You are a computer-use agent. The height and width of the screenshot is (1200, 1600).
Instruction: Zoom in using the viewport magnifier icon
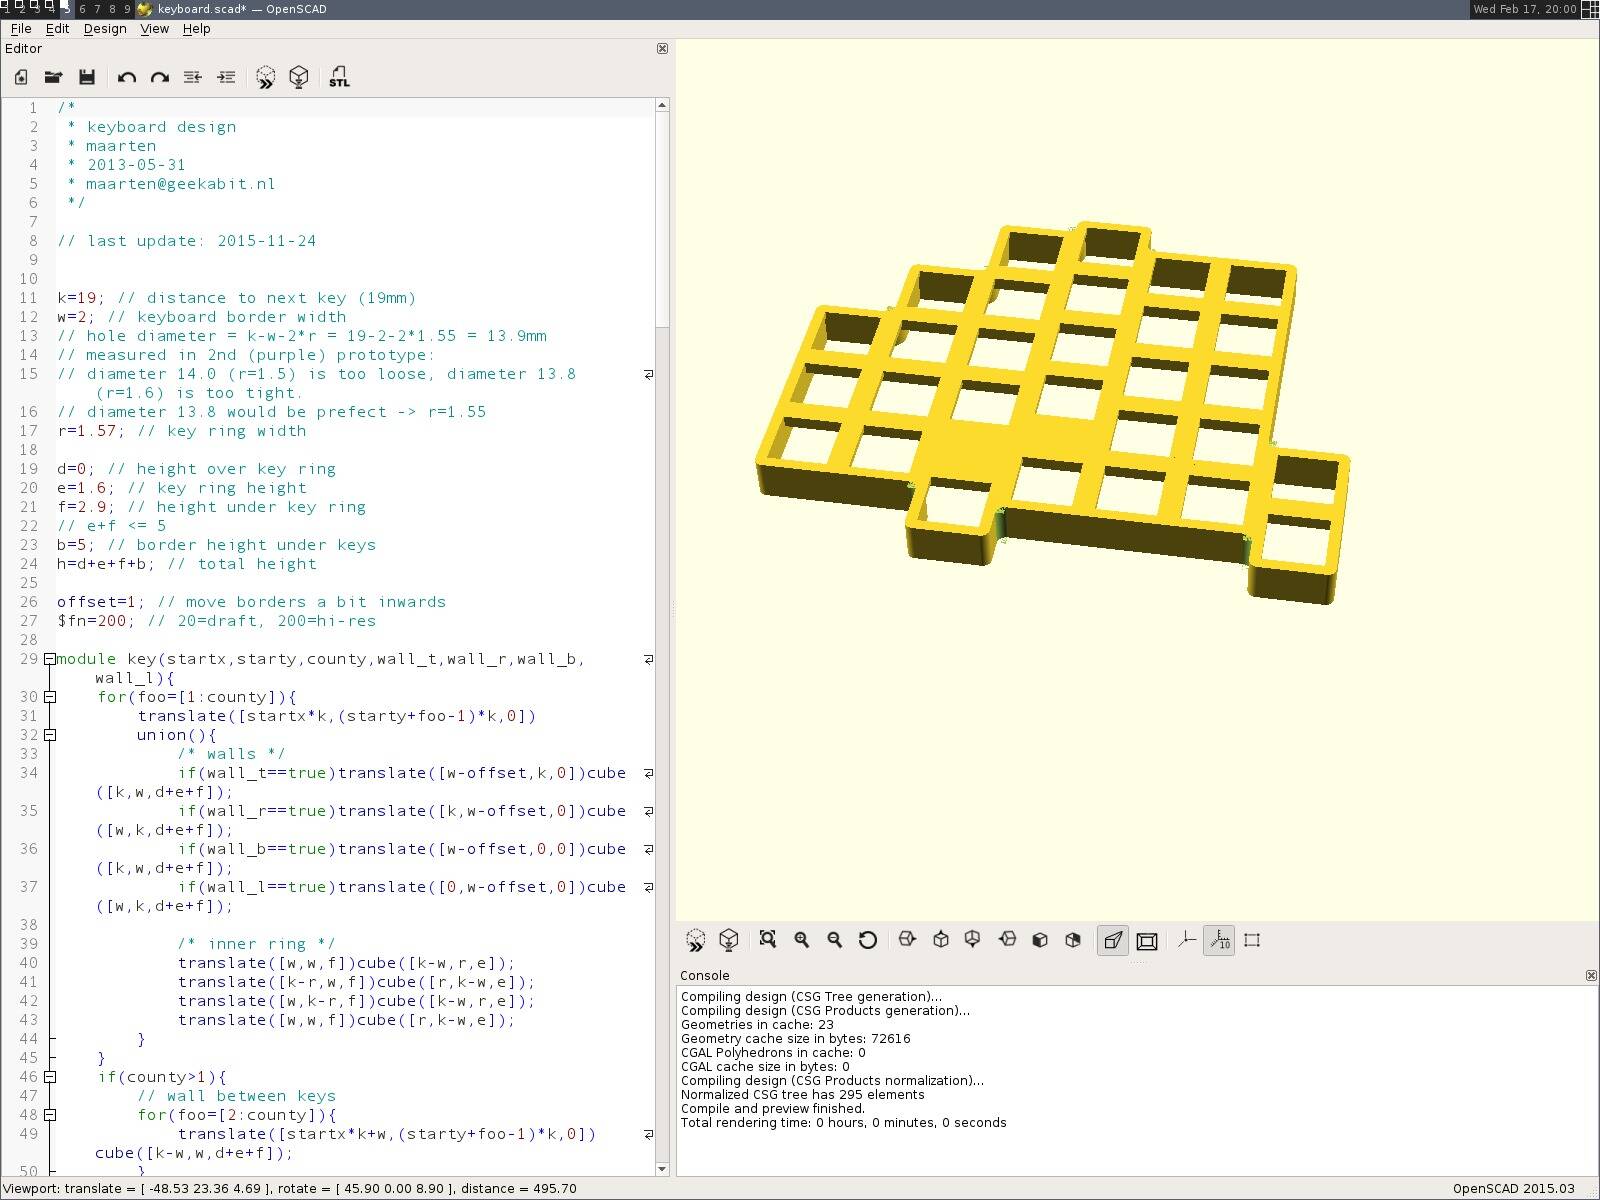click(x=801, y=939)
